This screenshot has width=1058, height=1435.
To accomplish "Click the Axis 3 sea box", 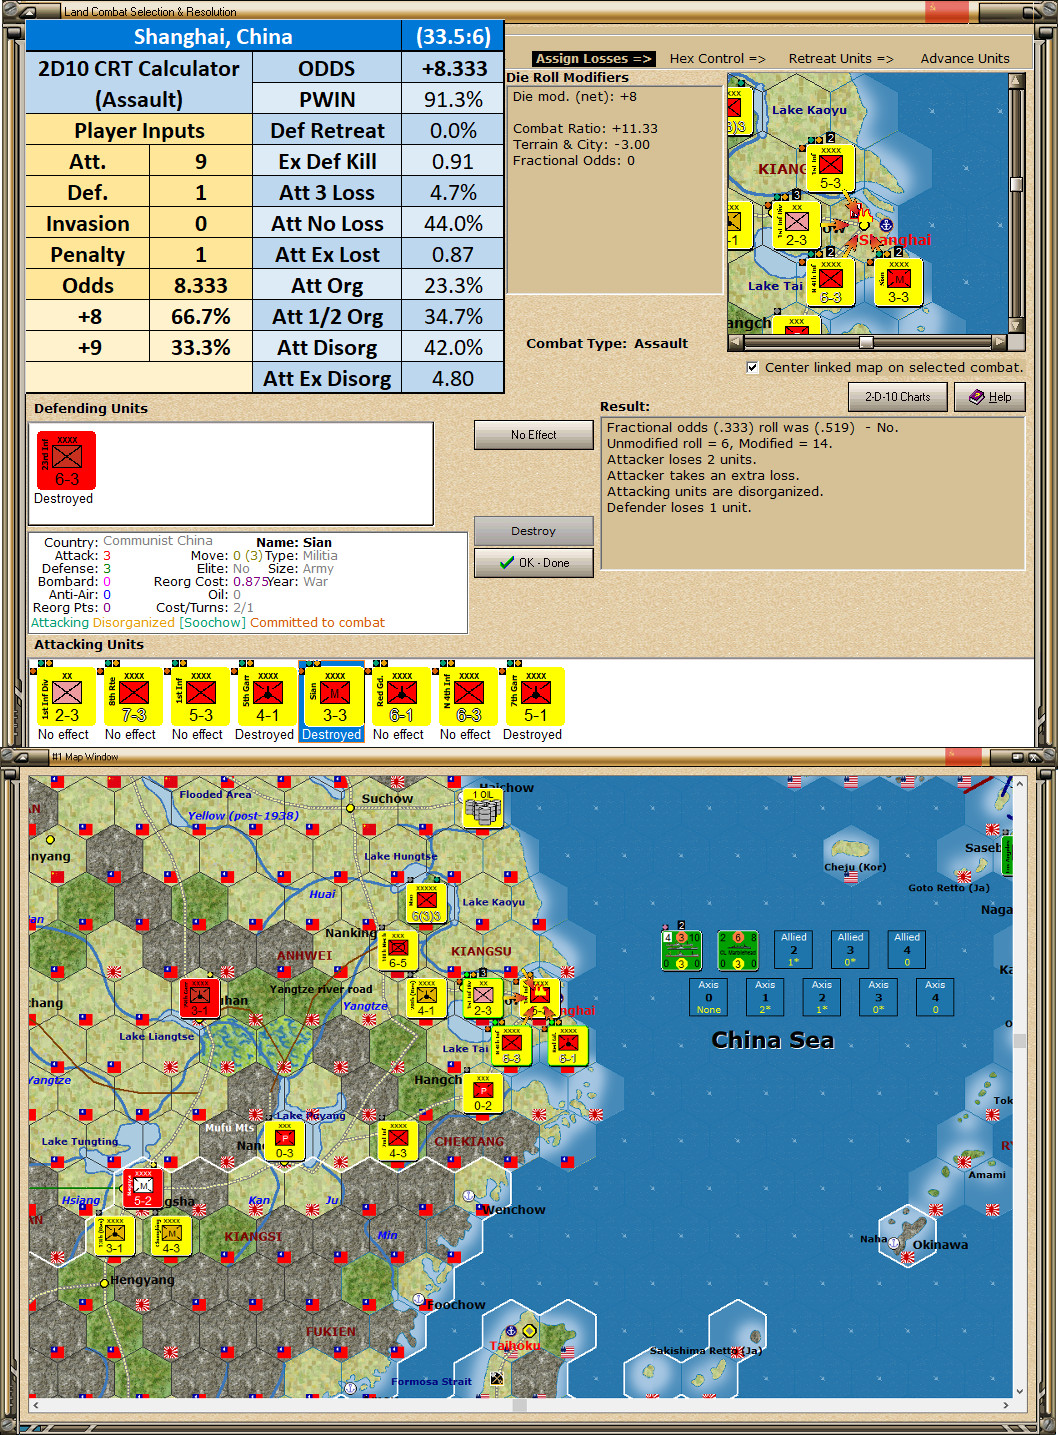I will pos(879,997).
